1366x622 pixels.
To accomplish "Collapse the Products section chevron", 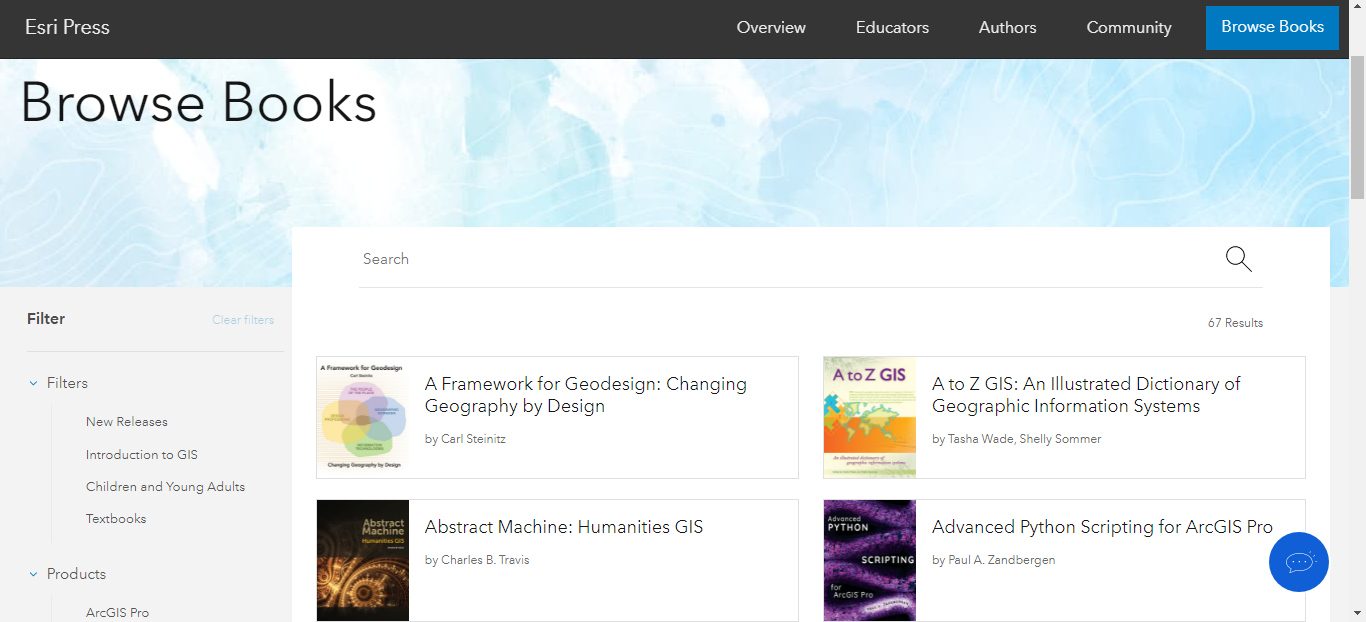I will (x=34, y=574).
